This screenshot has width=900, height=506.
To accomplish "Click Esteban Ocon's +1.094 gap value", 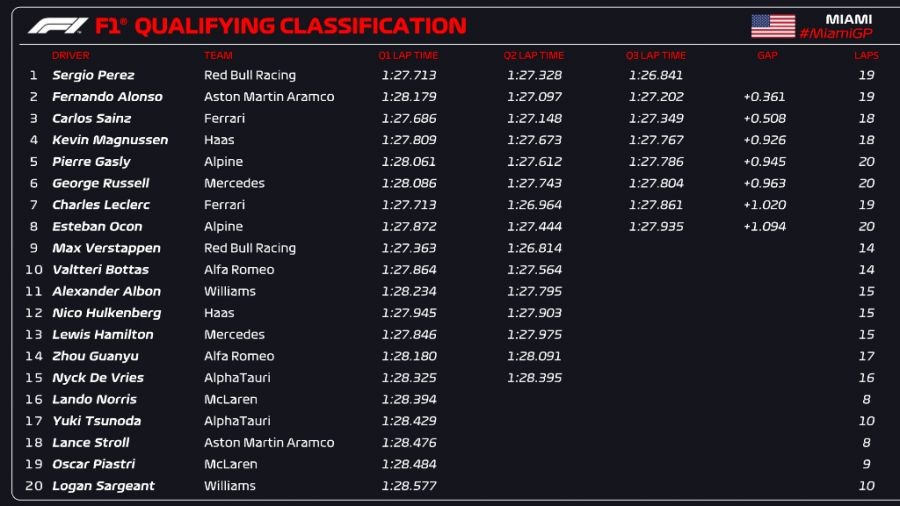I will [764, 227].
